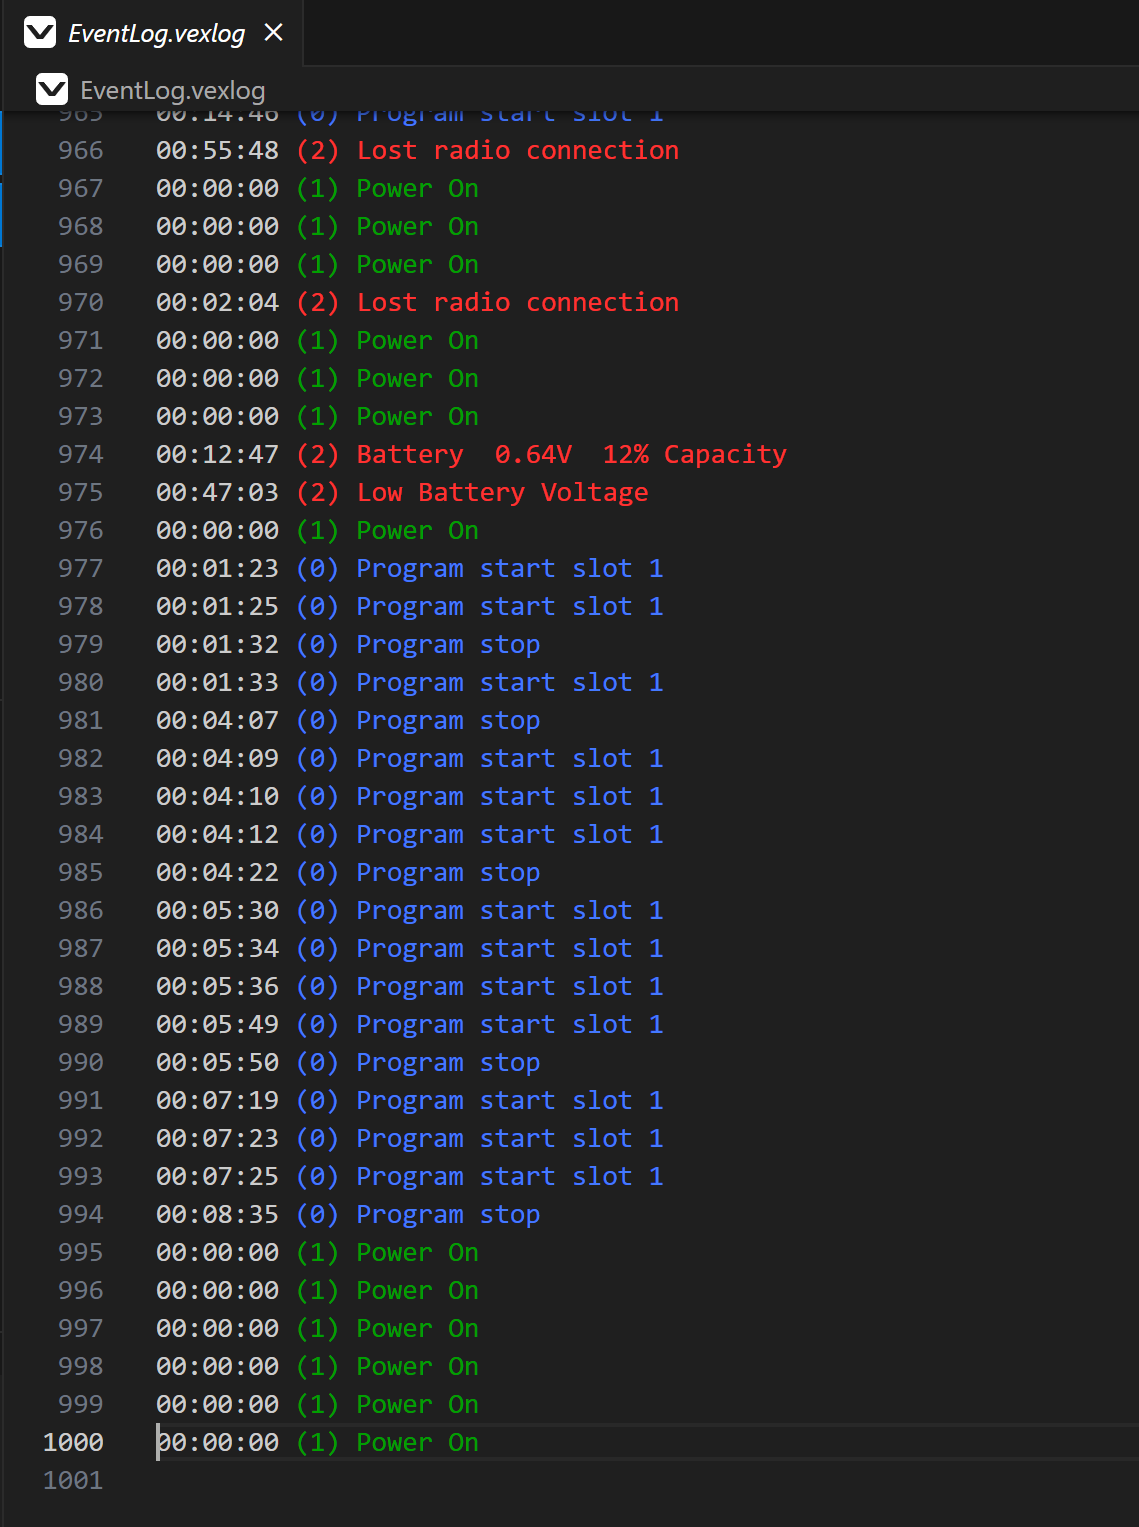The width and height of the screenshot is (1139, 1527).
Task: Switch to the EventLog.vexlog tab
Action: 155,32
